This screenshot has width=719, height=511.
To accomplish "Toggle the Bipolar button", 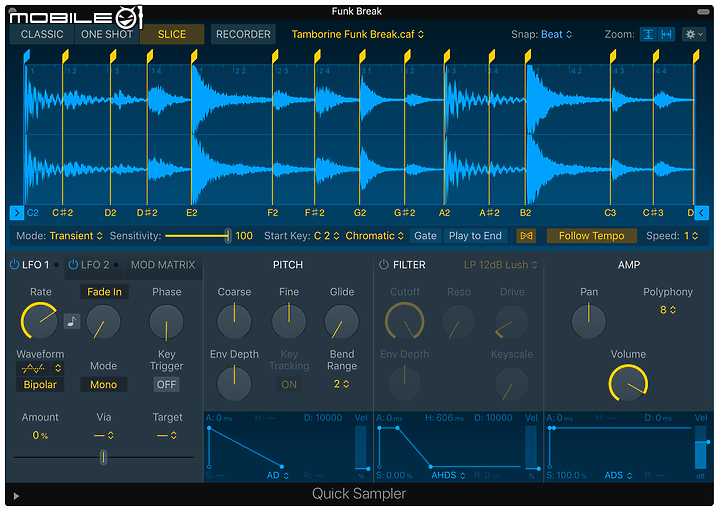I will [x=40, y=384].
